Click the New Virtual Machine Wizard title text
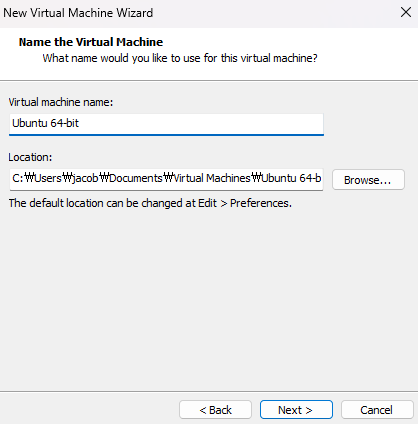This screenshot has height=424, width=418. coord(78,13)
